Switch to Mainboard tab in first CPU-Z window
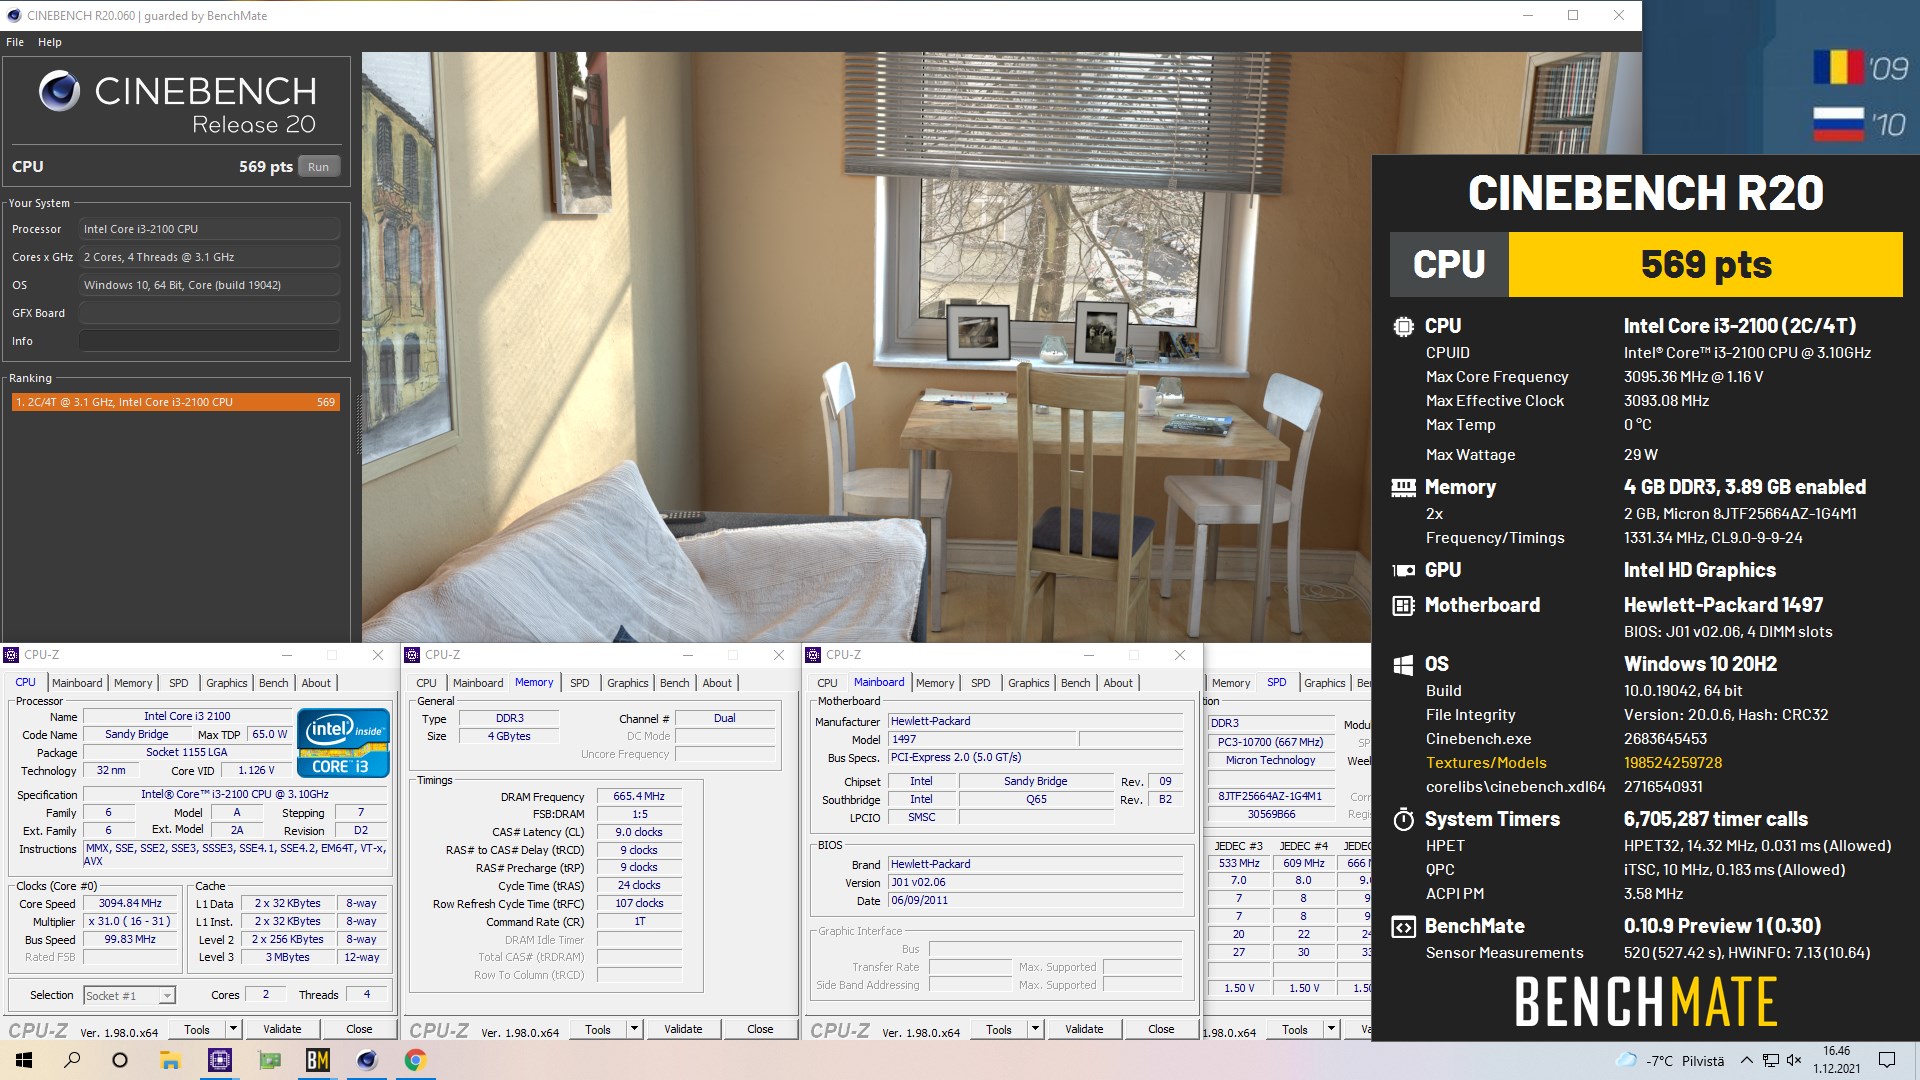This screenshot has width=1920, height=1080. (77, 683)
